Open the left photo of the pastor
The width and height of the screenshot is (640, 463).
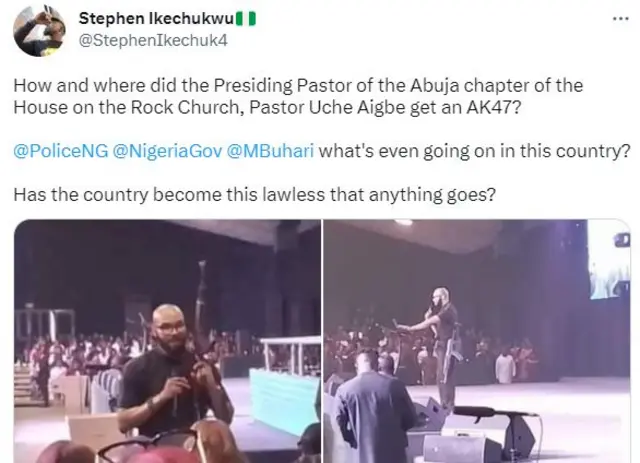[x=167, y=341]
